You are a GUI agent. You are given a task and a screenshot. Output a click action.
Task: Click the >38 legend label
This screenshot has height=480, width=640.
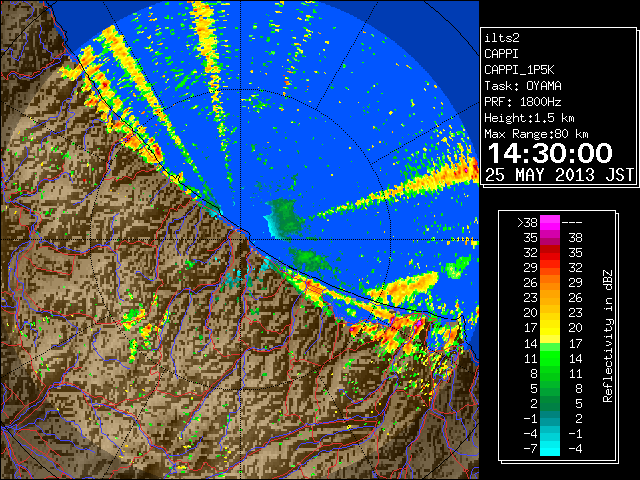(527, 223)
